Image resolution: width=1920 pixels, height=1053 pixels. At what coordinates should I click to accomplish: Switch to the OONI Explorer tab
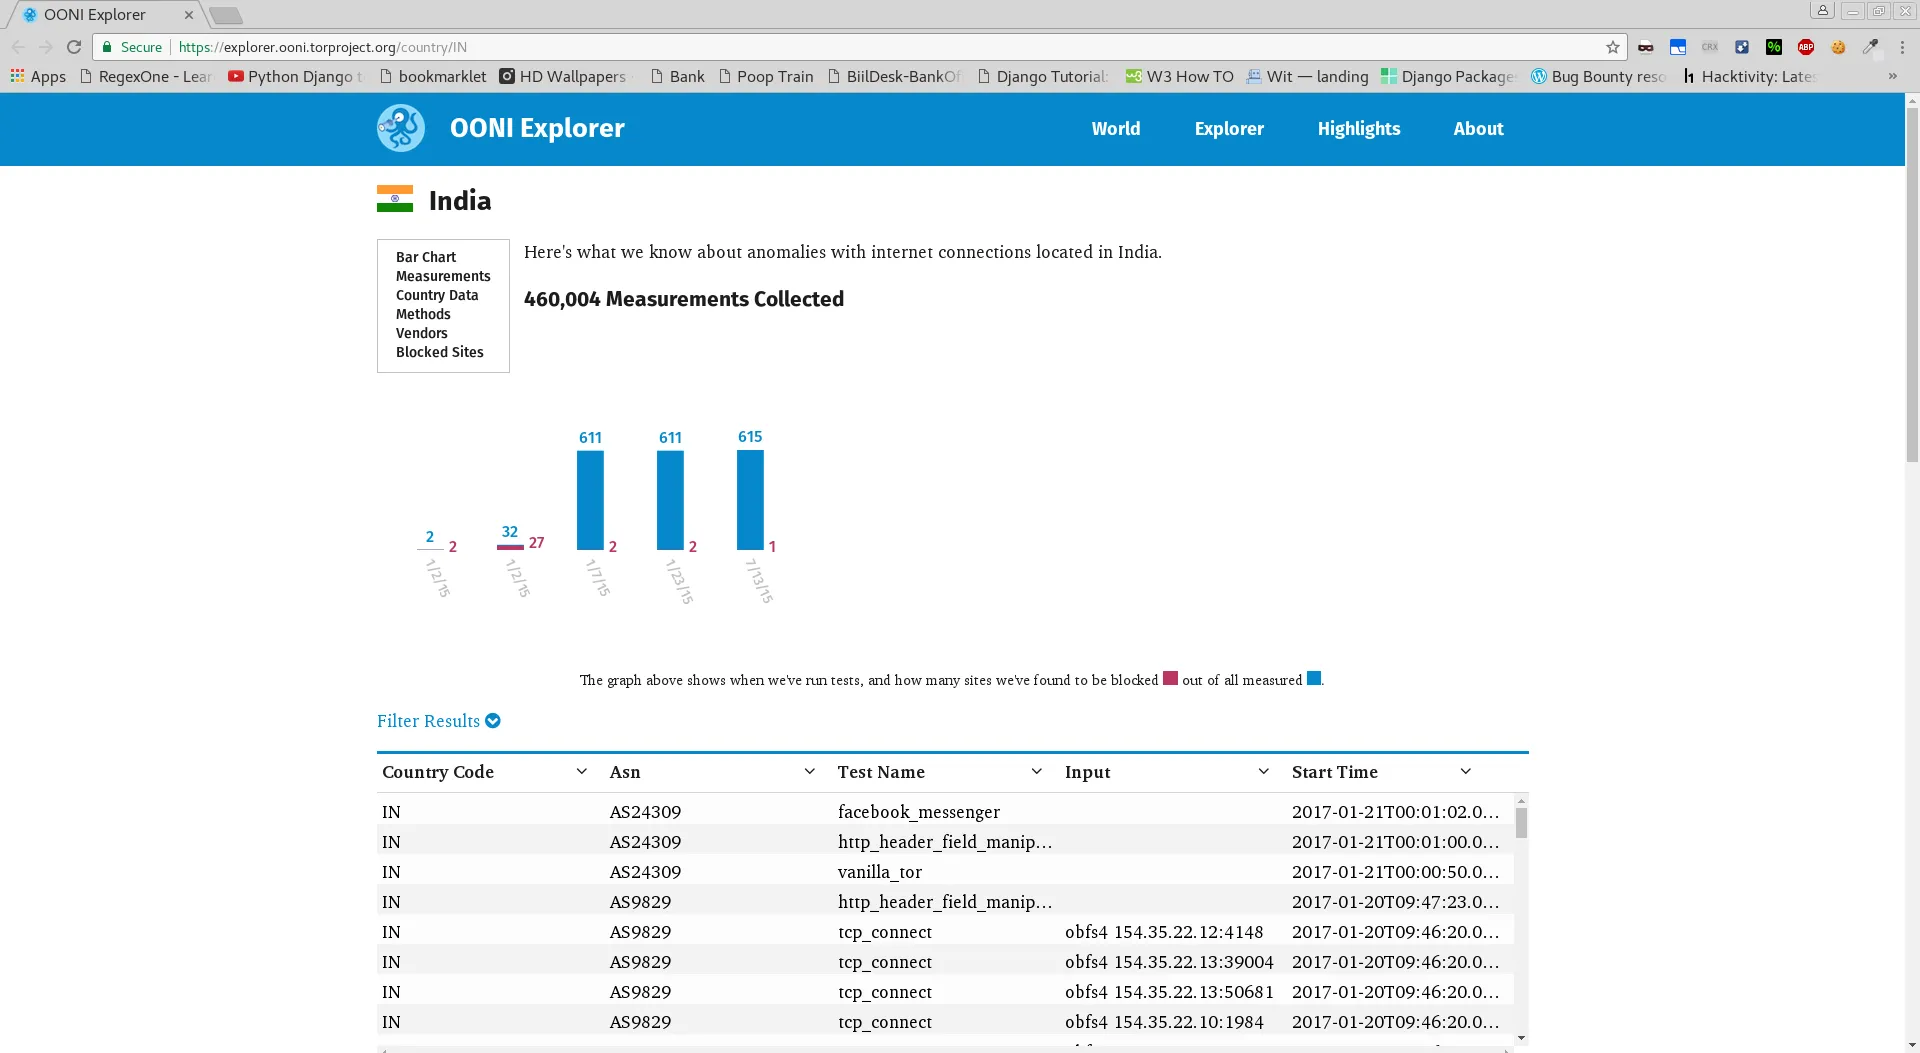[x=105, y=15]
